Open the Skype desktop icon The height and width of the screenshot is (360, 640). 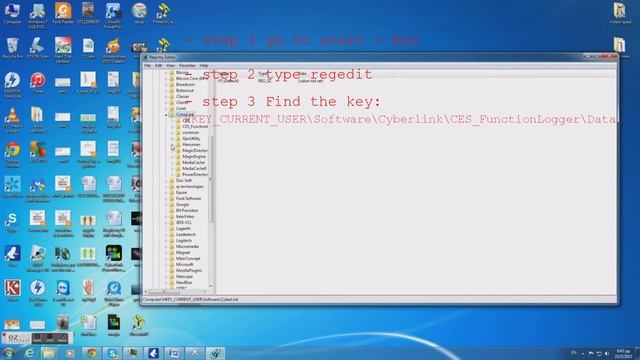tap(12, 222)
